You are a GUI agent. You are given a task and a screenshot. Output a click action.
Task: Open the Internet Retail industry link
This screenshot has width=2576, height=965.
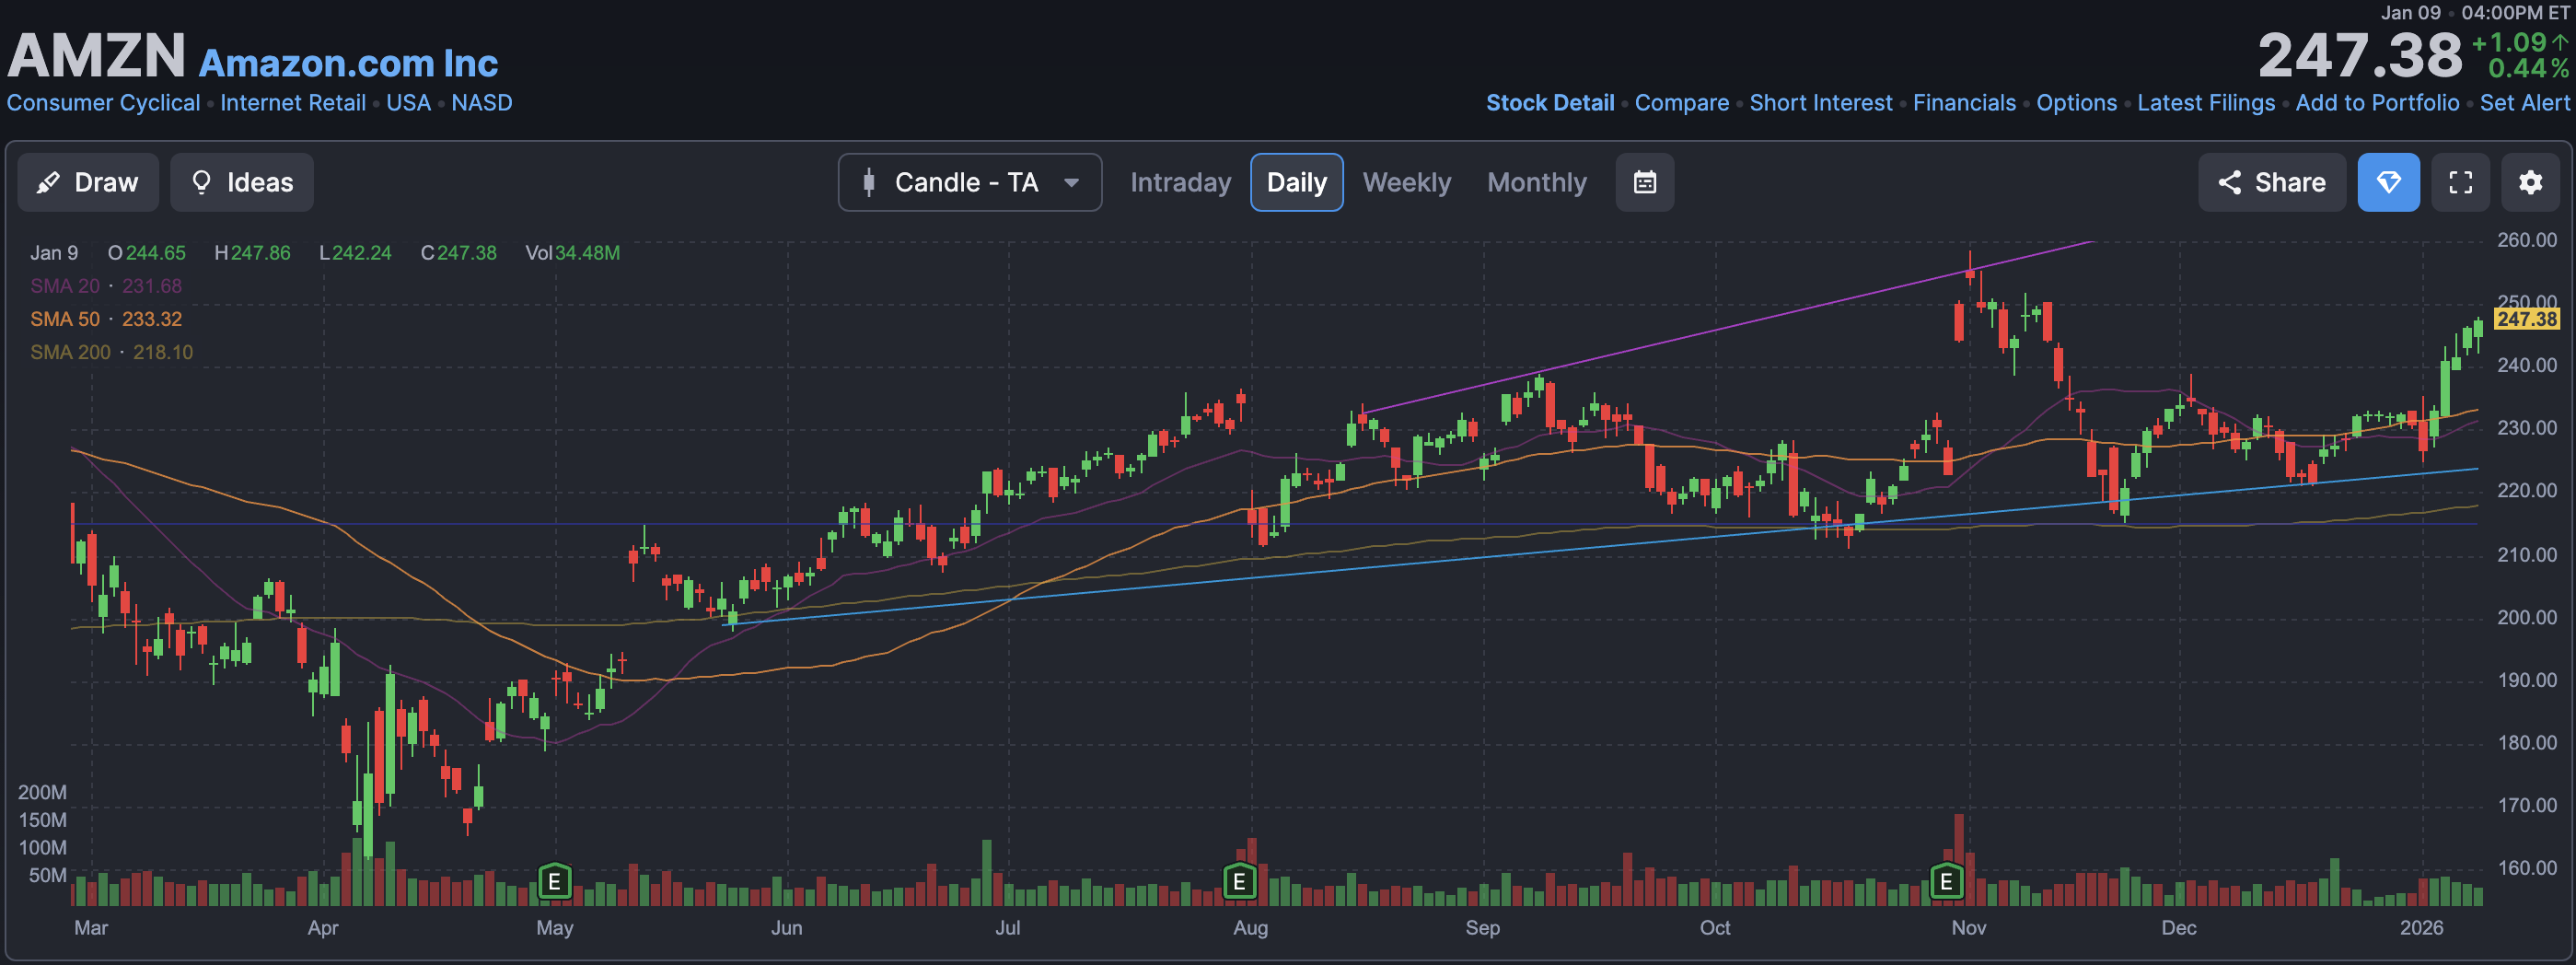293,103
